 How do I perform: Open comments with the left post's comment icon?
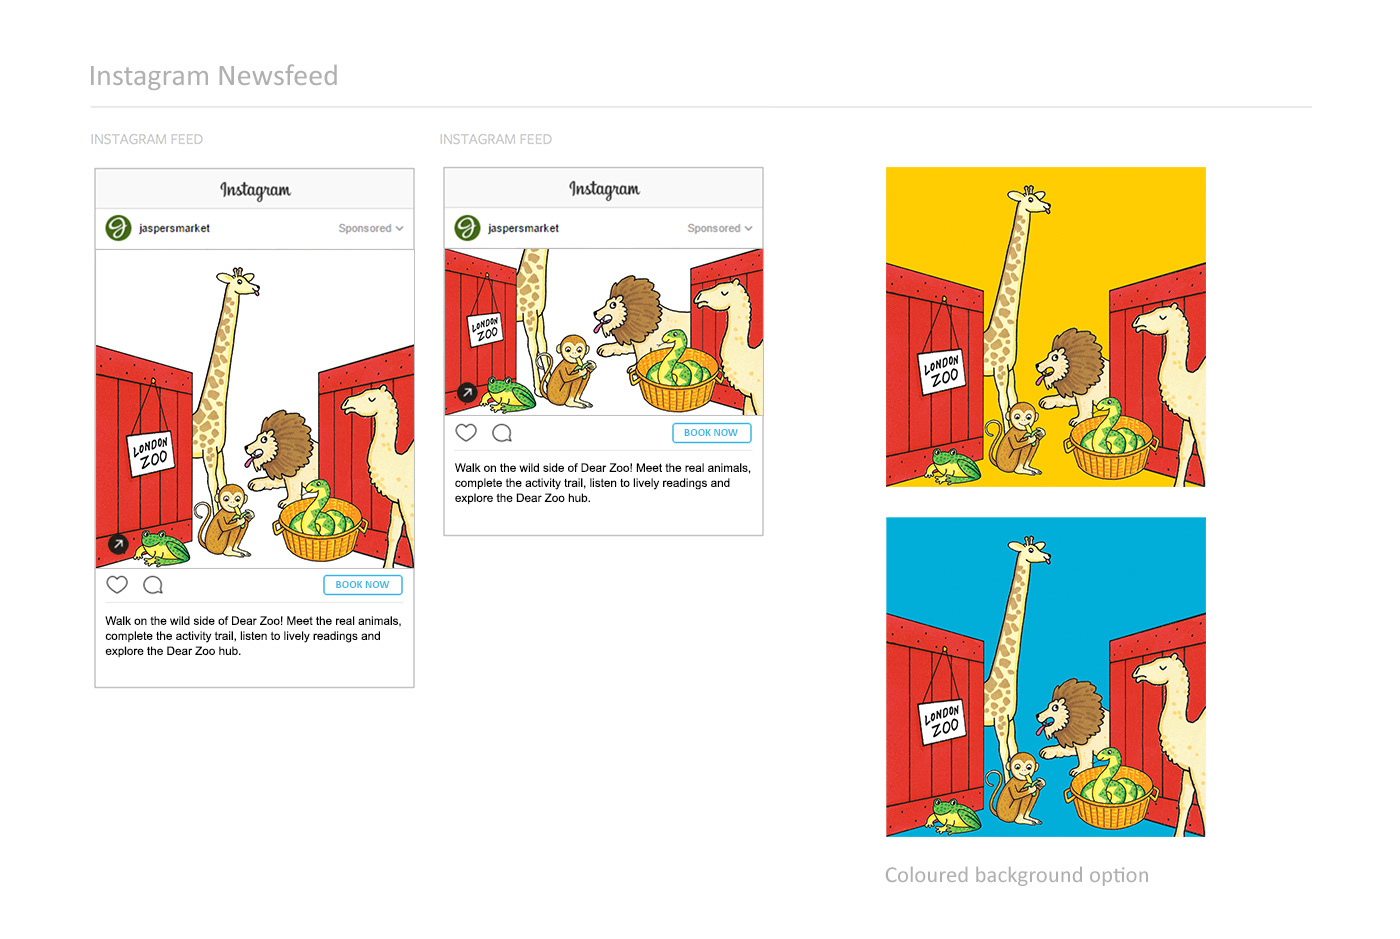(153, 585)
